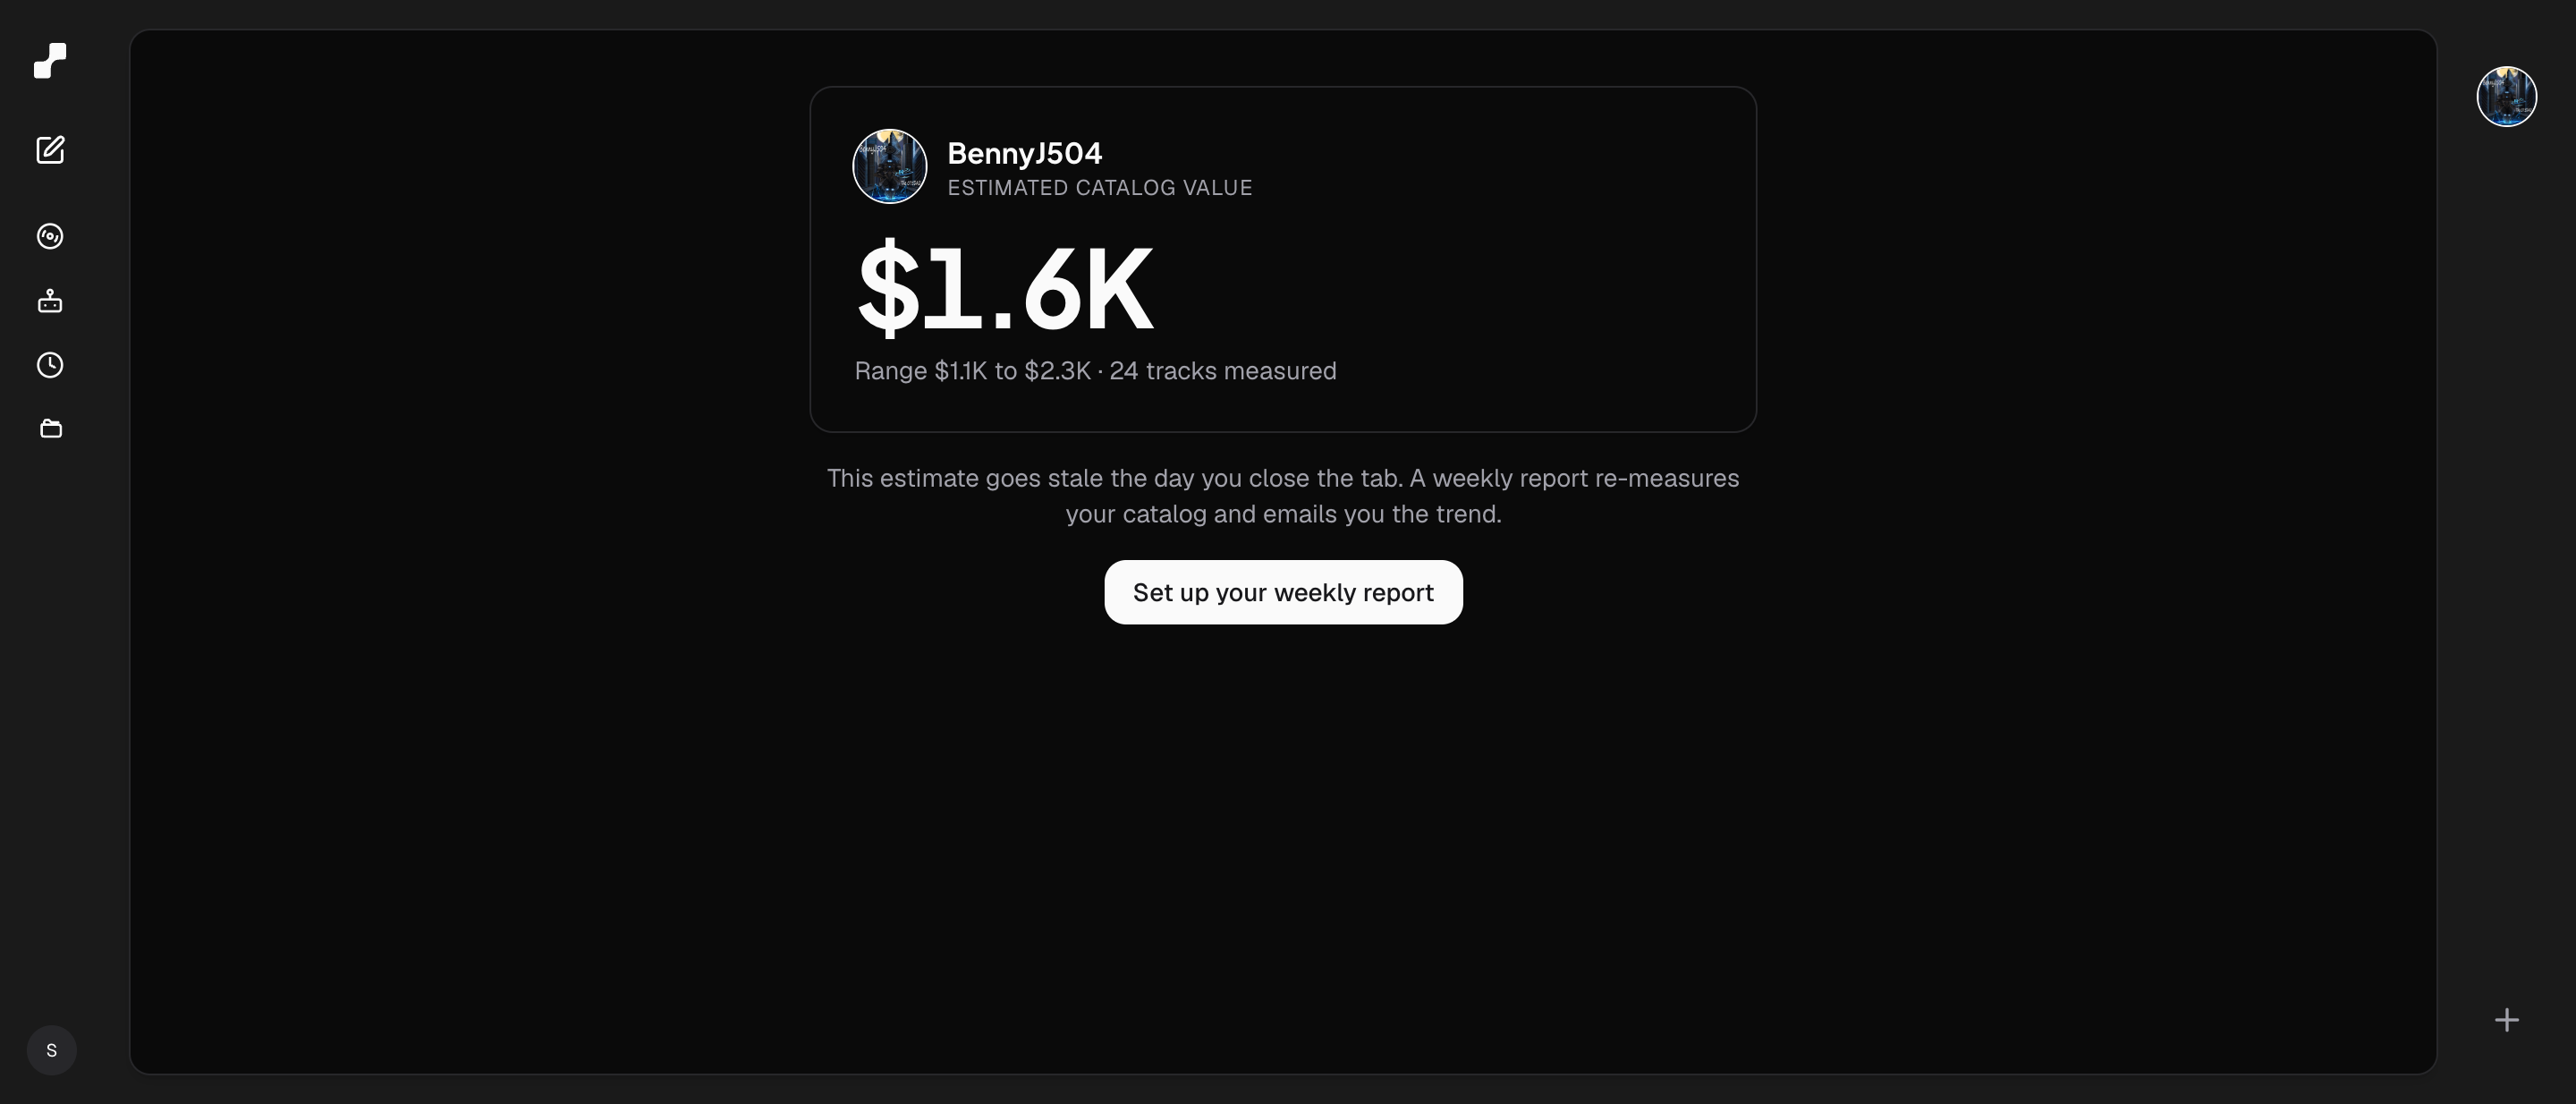
Task: Open the vinyl disc sidebar icon
Action: tap(50, 236)
